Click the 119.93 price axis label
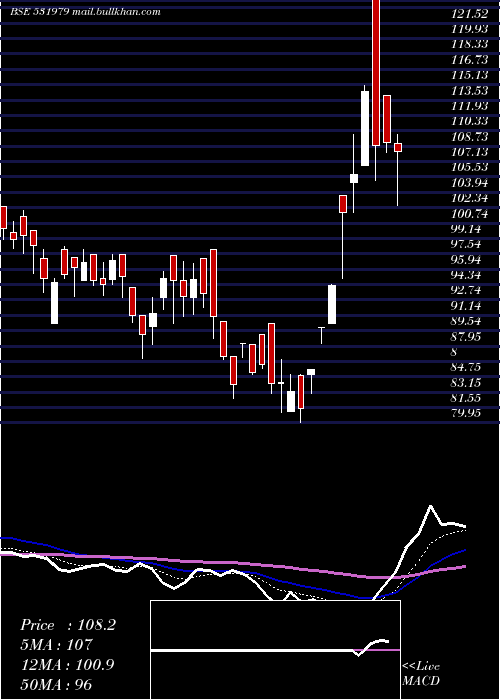 (470, 29)
